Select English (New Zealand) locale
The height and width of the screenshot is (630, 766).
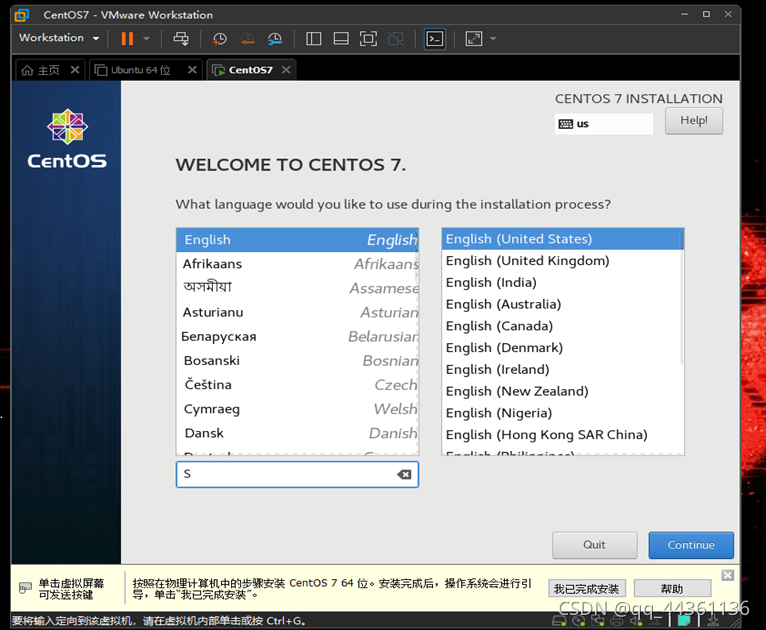coord(562,391)
